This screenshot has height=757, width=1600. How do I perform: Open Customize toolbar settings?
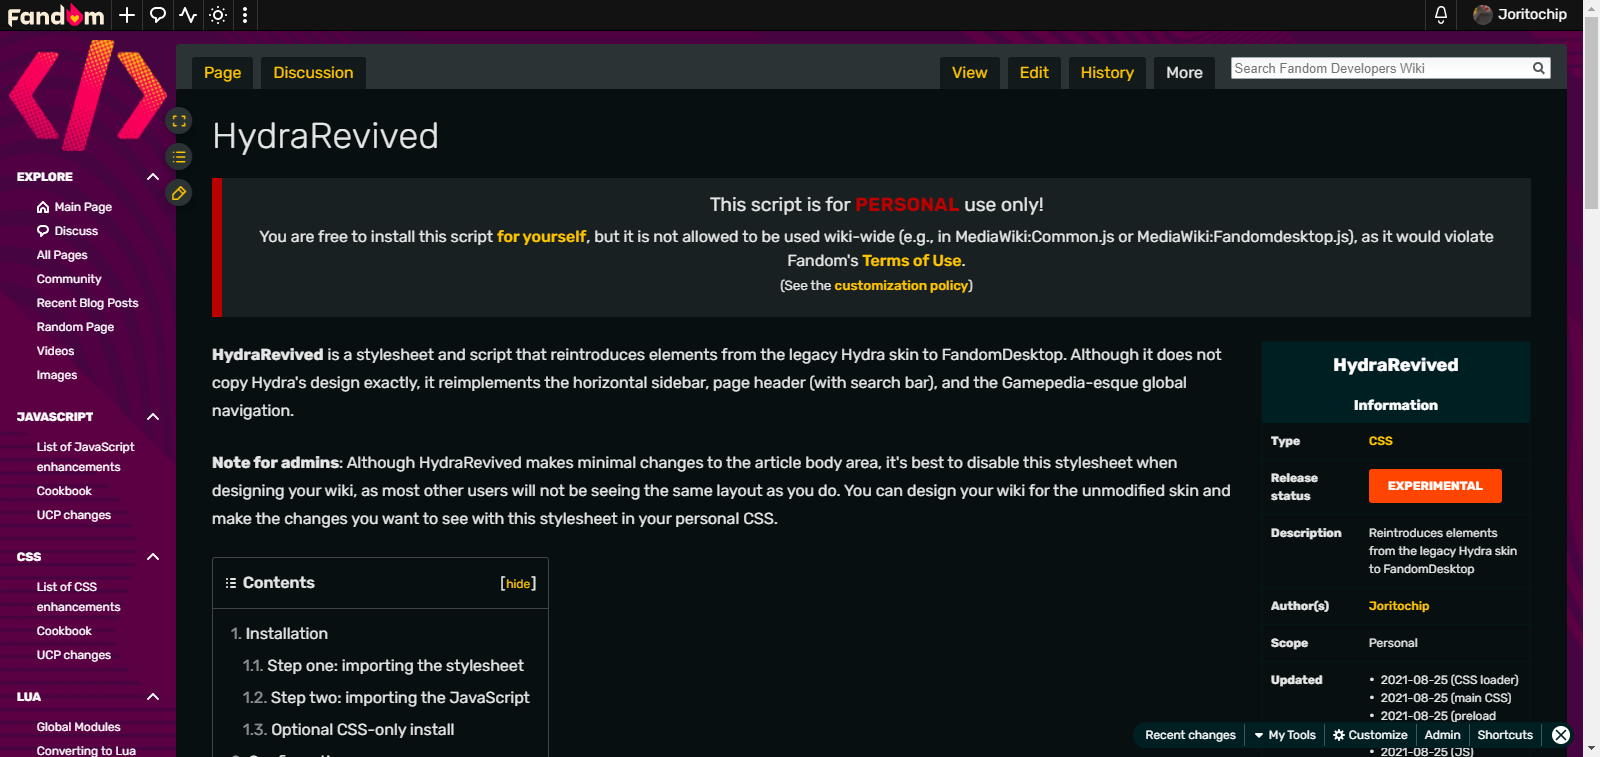pos(1370,735)
